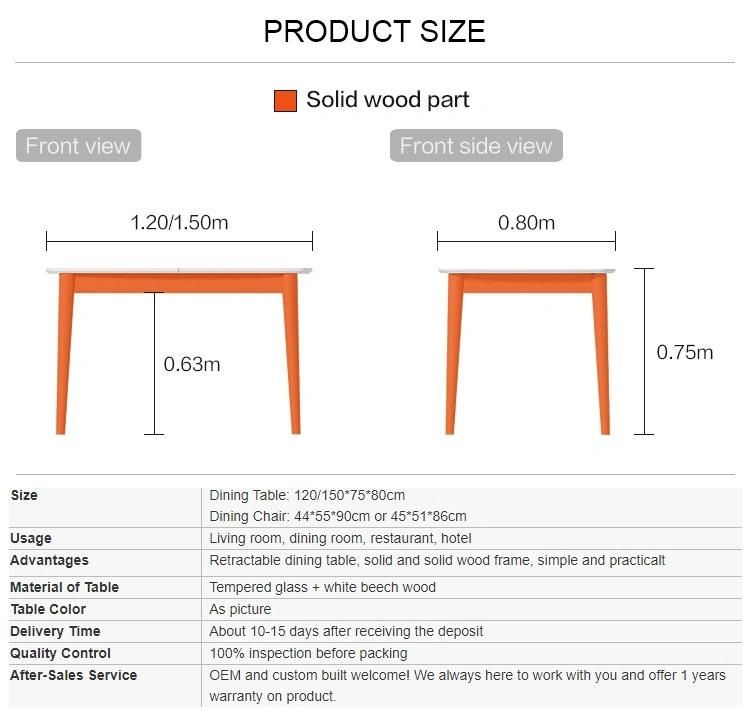Viewport: 750px width, 720px height.
Task: Click the 0.80m depth dimension text
Action: pyautogui.click(x=526, y=223)
